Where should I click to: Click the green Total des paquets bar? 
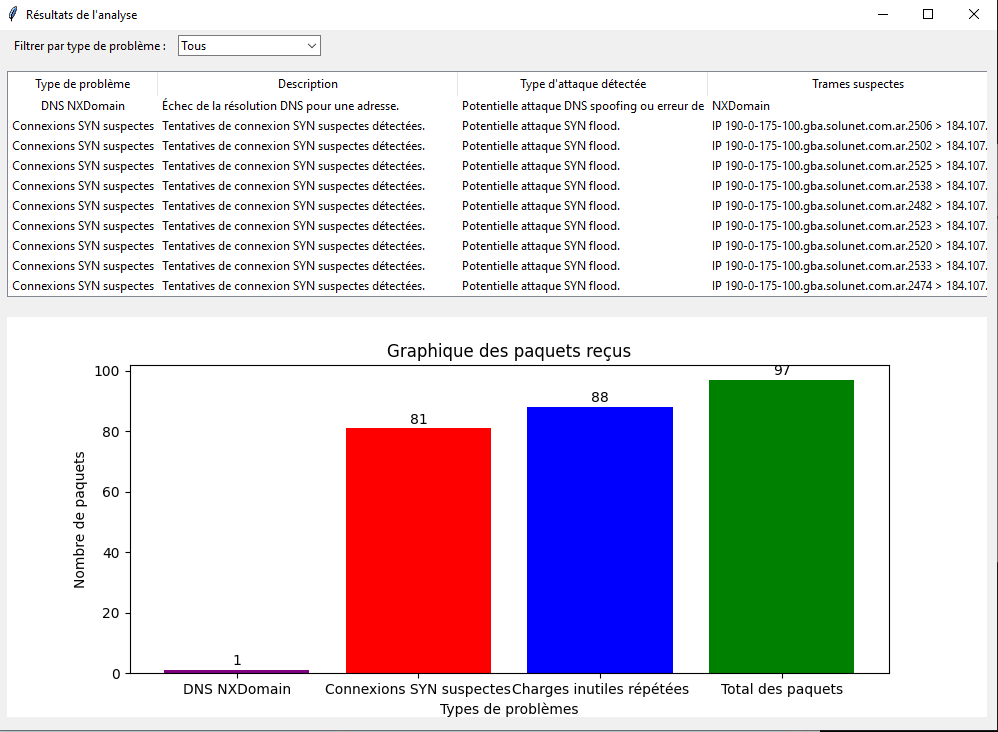782,526
